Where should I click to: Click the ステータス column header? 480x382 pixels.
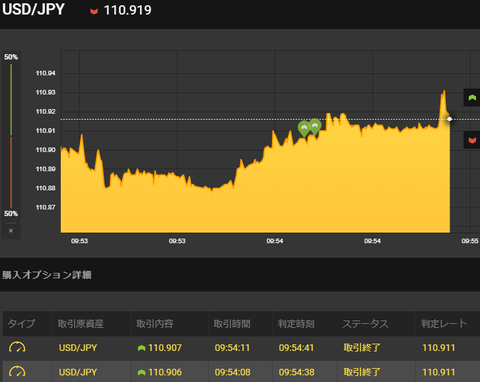point(365,323)
